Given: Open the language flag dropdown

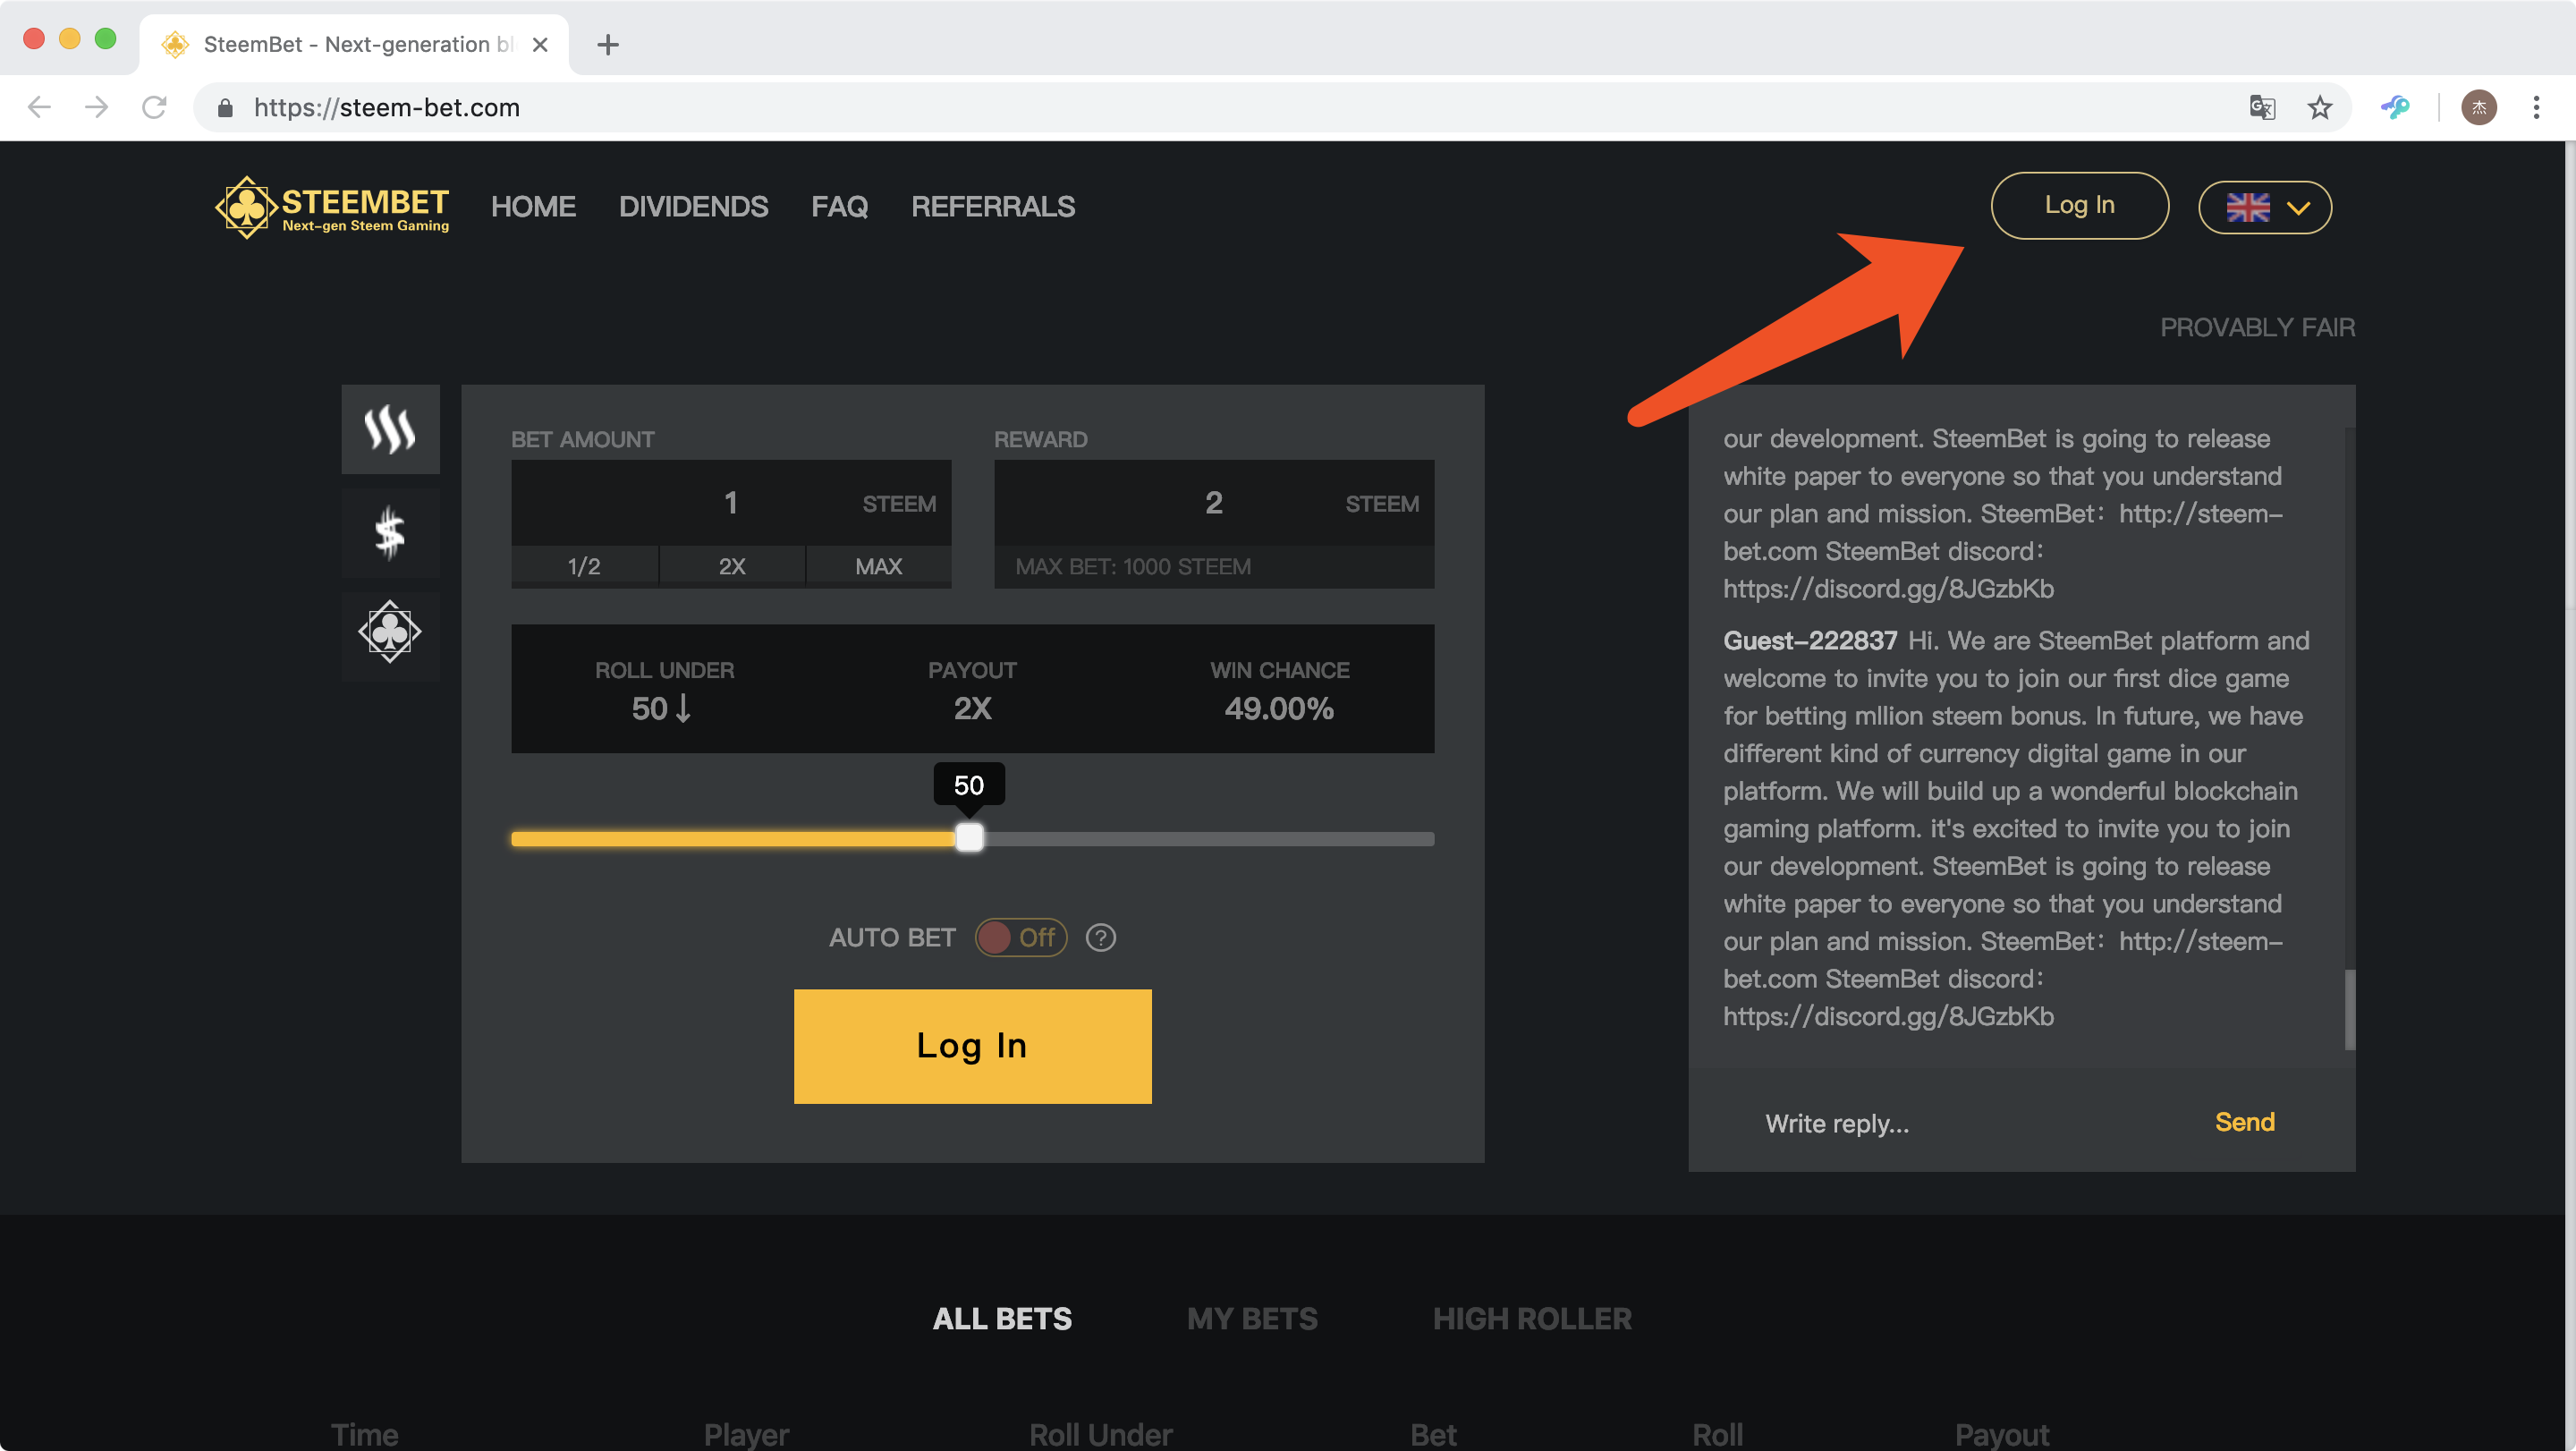Looking at the screenshot, I should pos(2265,207).
